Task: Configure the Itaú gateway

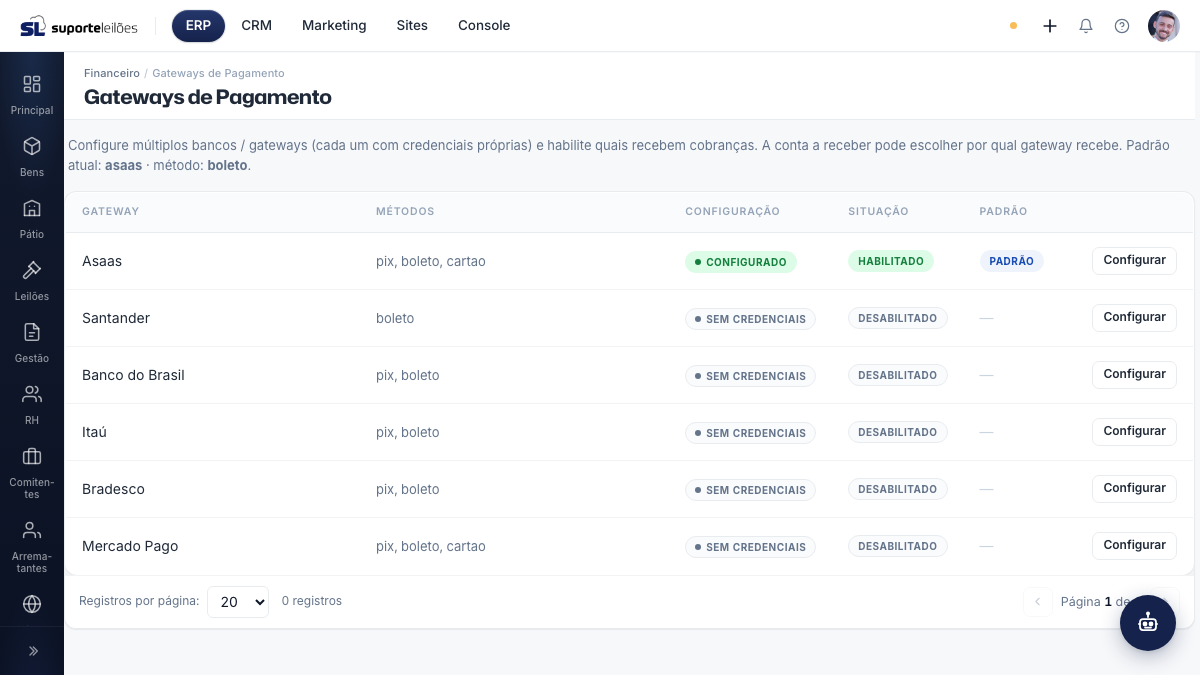Action: tap(1134, 431)
